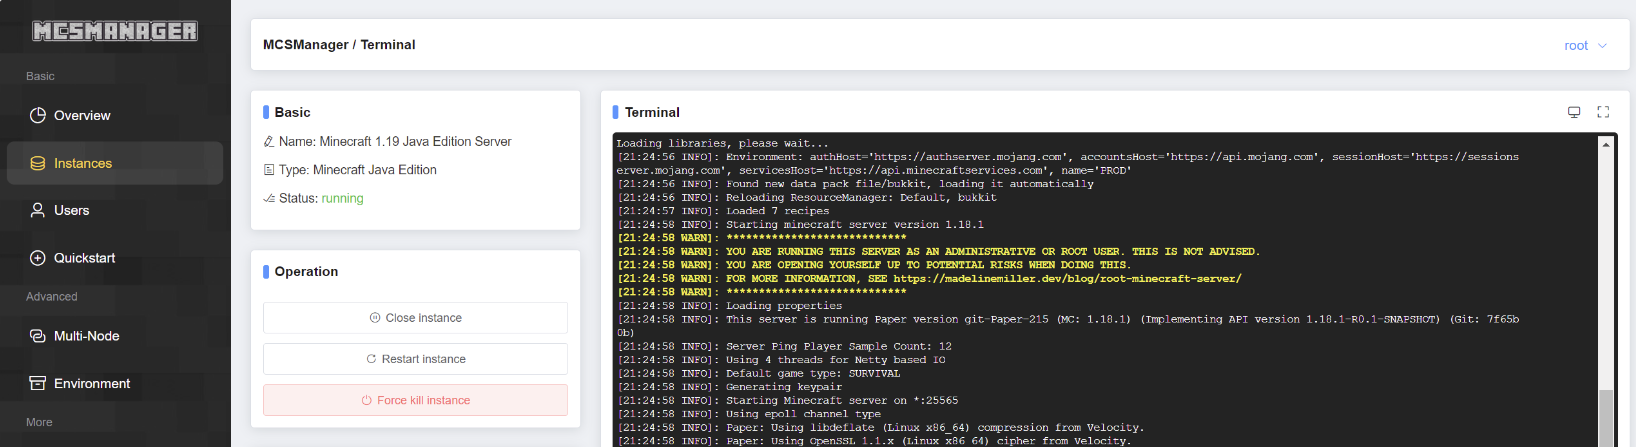Viewport: 1636px width, 447px height.
Task: Click the 'Found new data pack file/bukkit' line
Action: 855,184
